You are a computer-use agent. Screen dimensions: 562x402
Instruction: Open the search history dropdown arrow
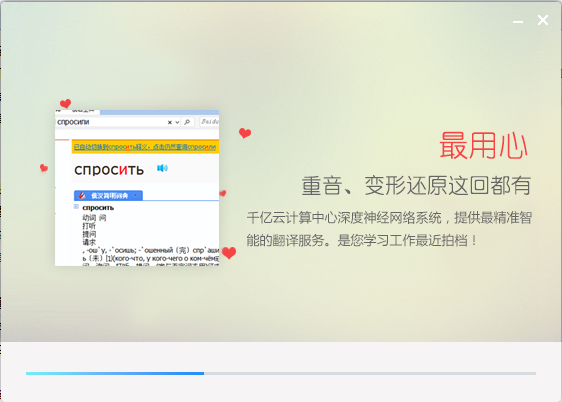click(177, 123)
